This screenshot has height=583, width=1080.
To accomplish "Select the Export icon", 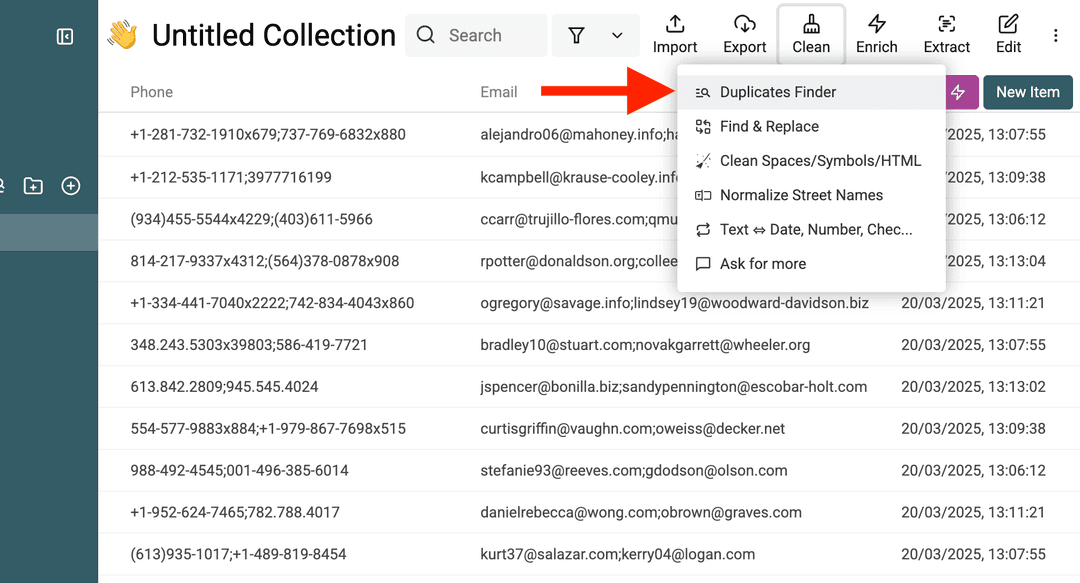I will 744,33.
